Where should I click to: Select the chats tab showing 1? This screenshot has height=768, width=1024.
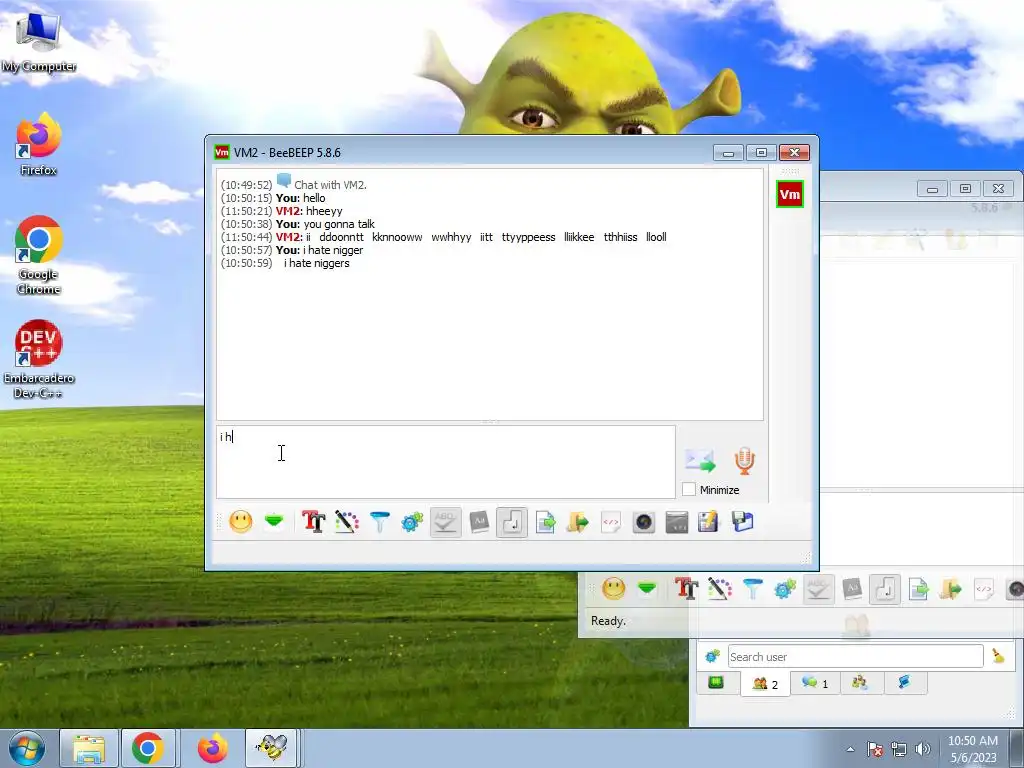pos(815,683)
